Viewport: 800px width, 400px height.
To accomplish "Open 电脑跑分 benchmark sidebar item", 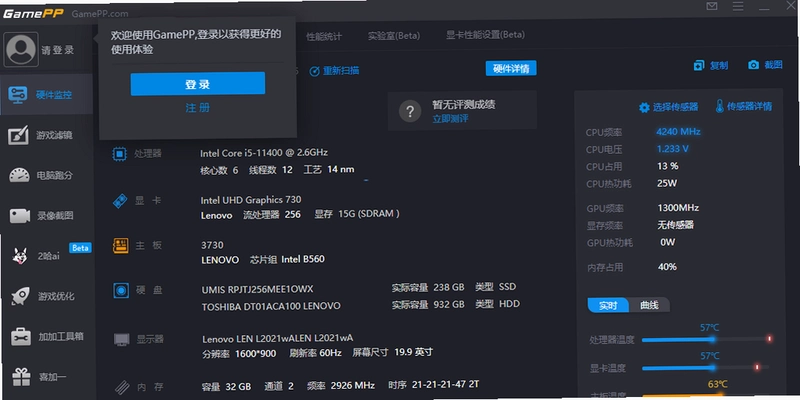I will tap(47, 176).
